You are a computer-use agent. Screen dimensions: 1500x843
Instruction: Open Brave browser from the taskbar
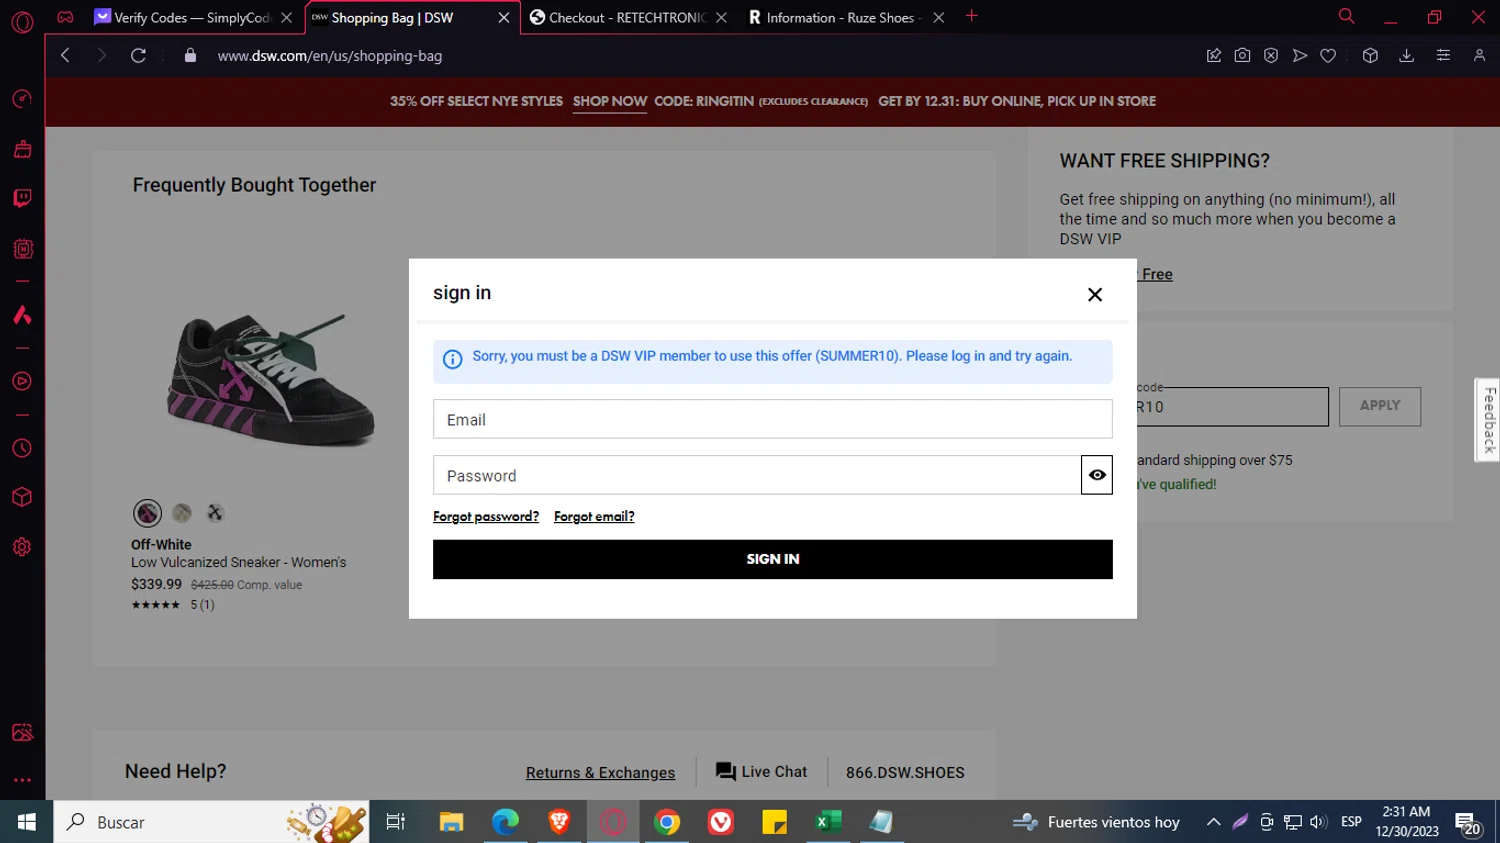559,822
